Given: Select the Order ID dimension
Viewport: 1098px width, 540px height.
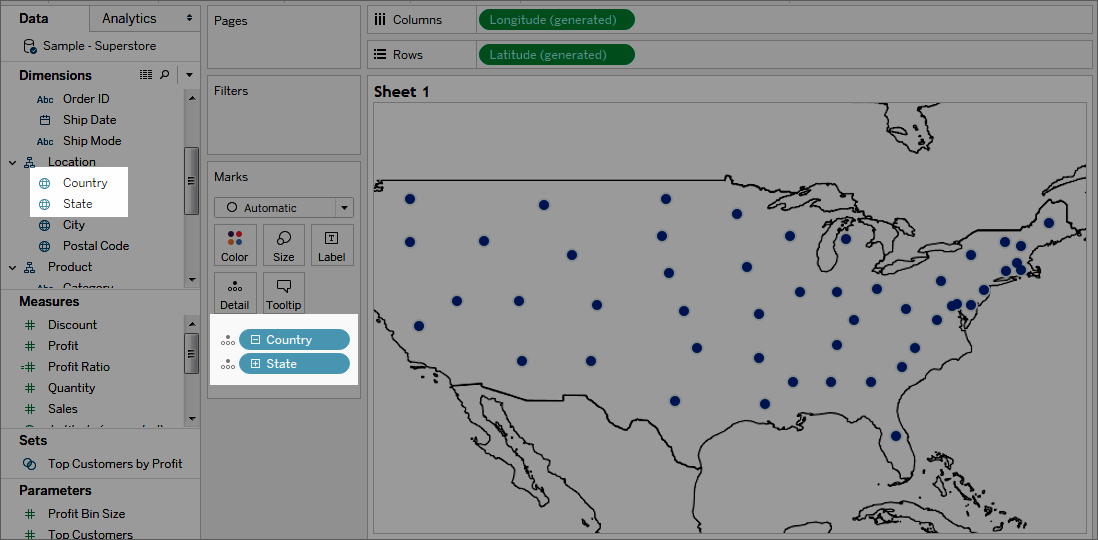Looking at the screenshot, I should 86,99.
